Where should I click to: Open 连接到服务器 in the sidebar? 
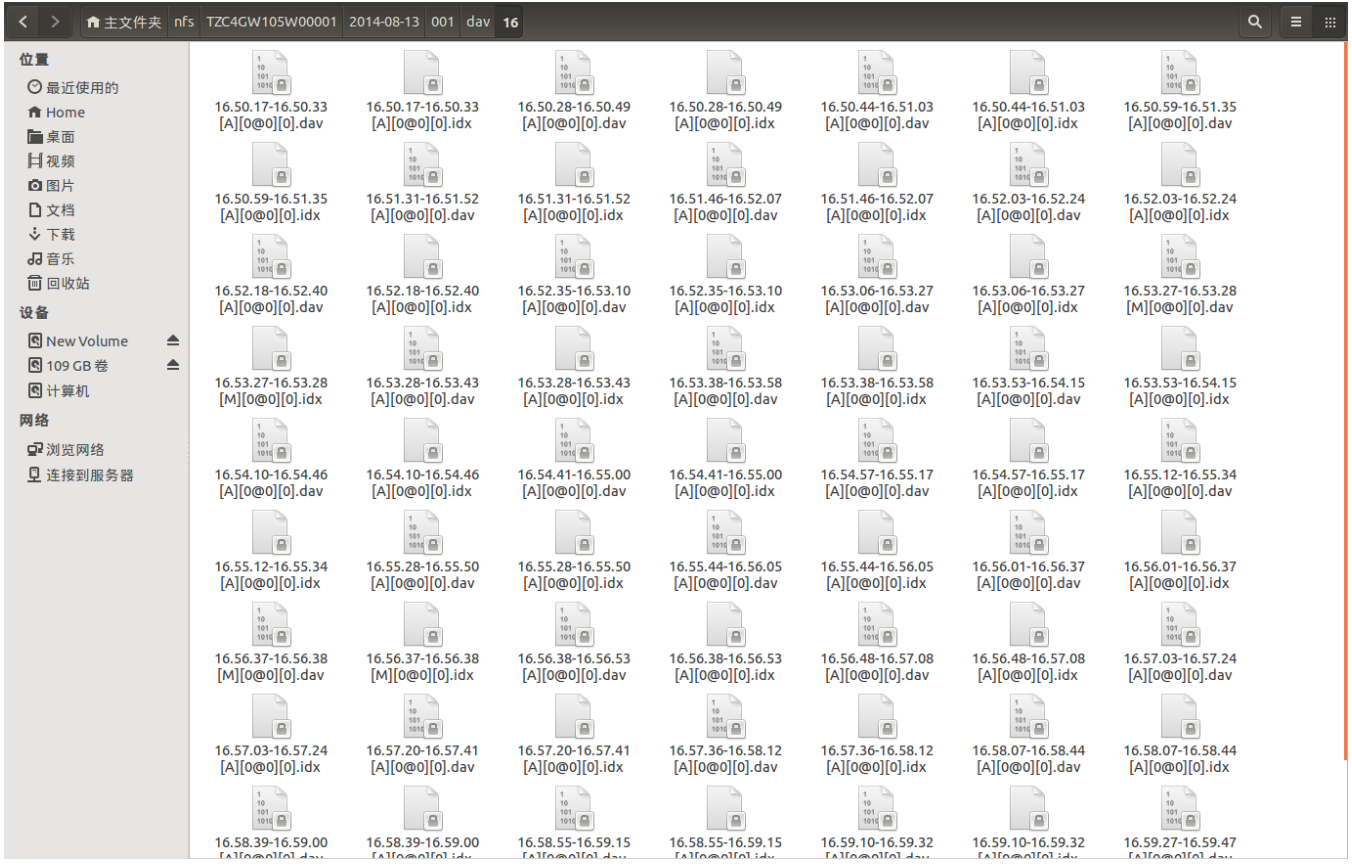80,475
